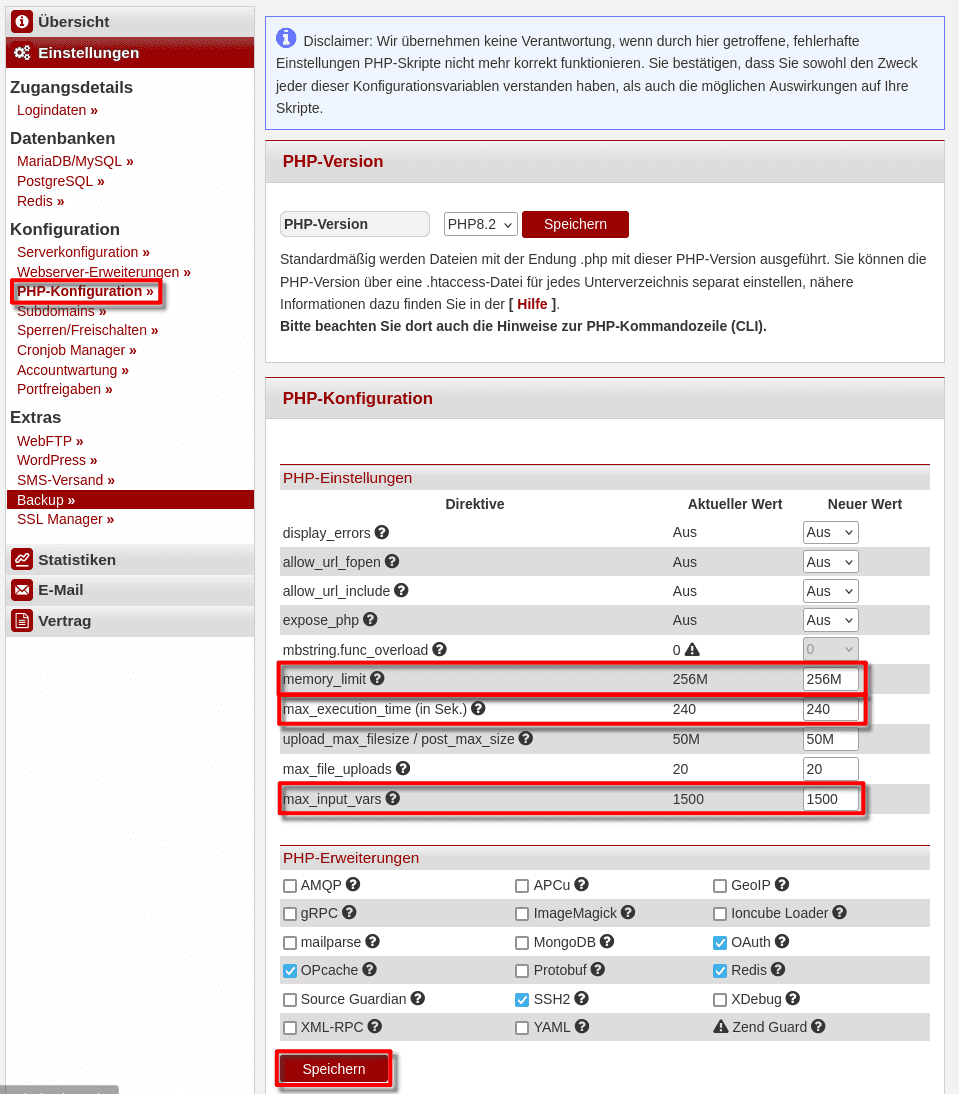The height and width of the screenshot is (1094, 960).
Task: Click the question mark next to ImageMagick
Action: click(x=628, y=912)
